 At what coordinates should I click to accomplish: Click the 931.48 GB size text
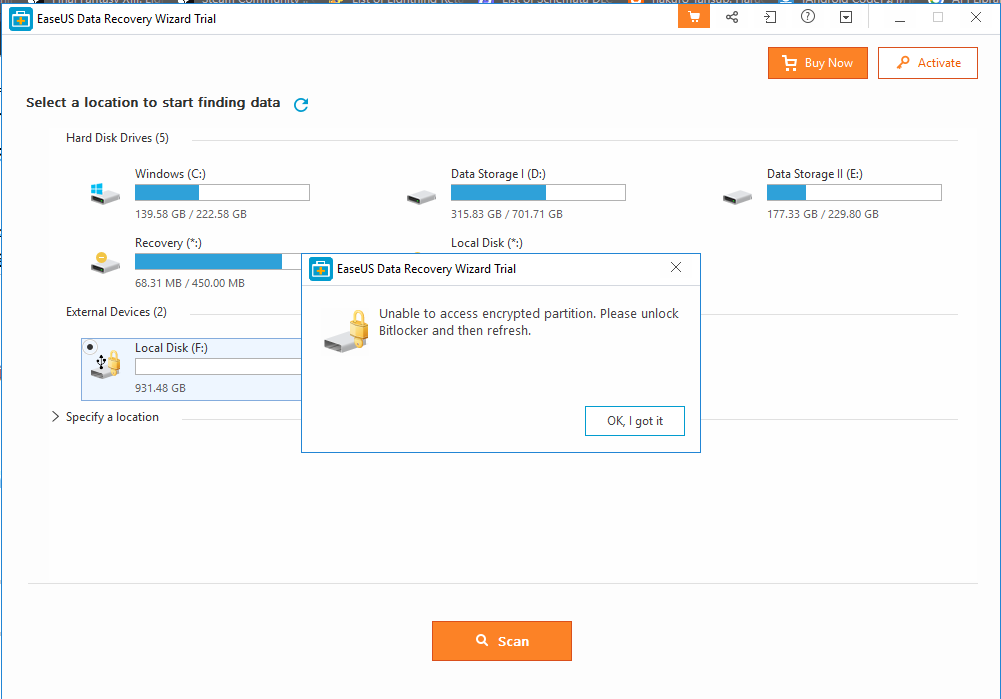point(160,388)
